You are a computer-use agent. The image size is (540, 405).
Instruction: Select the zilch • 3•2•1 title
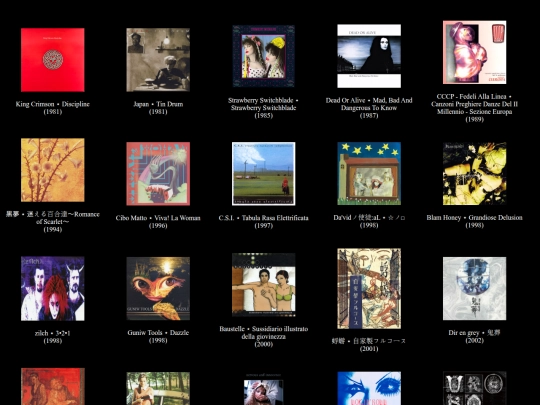tap(53, 333)
